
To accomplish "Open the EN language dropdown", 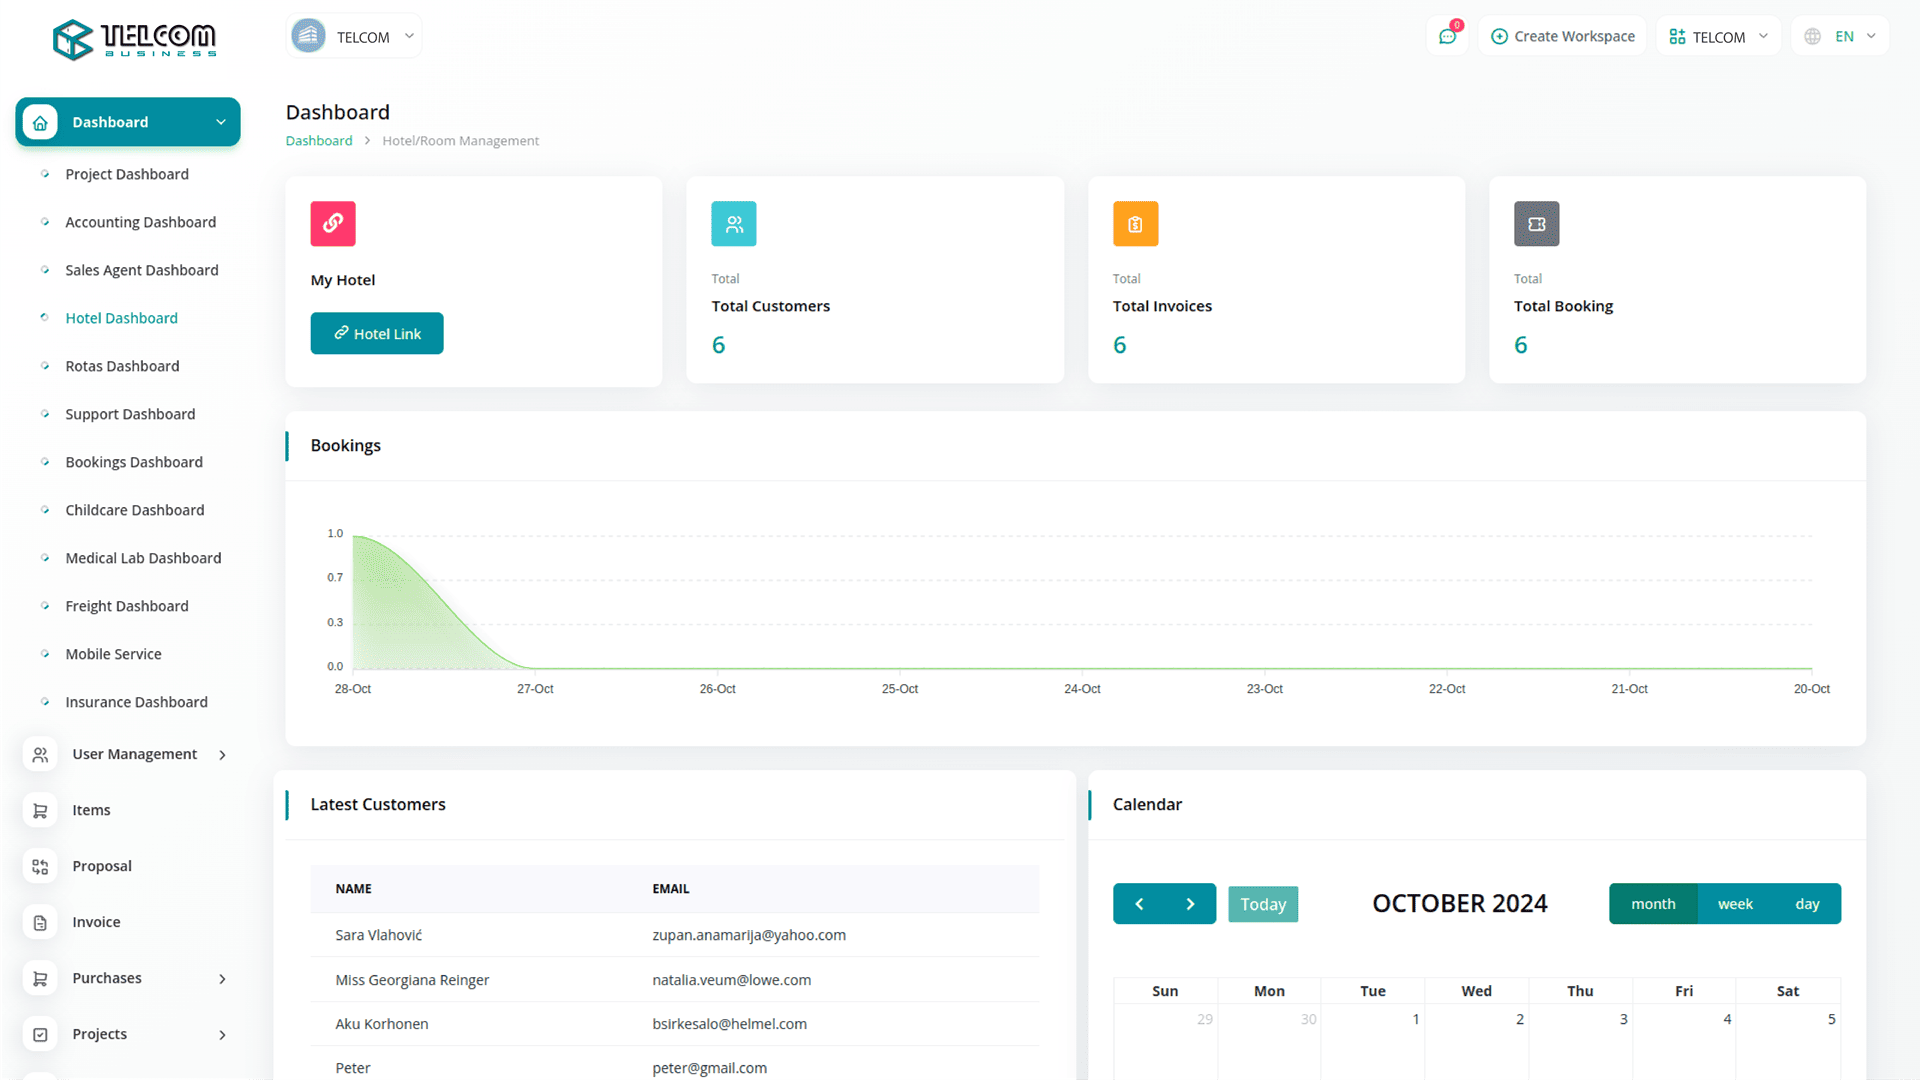I will coord(1842,37).
